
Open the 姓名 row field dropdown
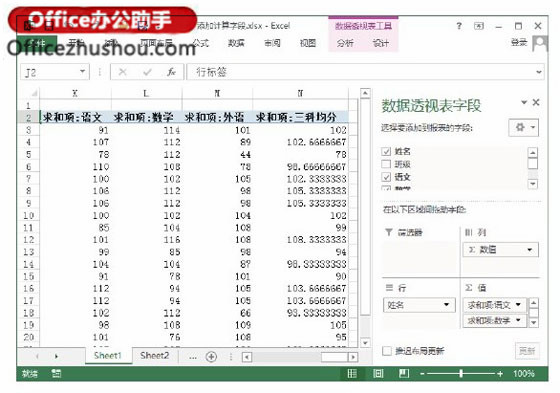pos(446,305)
